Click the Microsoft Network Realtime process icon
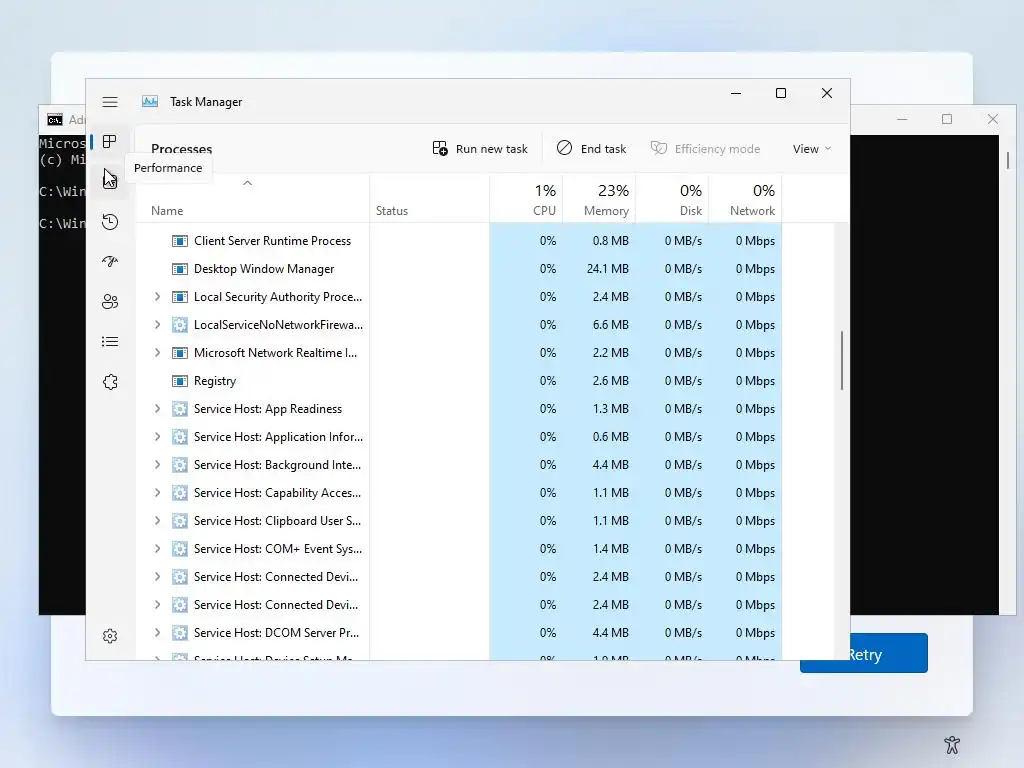1024x768 pixels. tap(180, 353)
